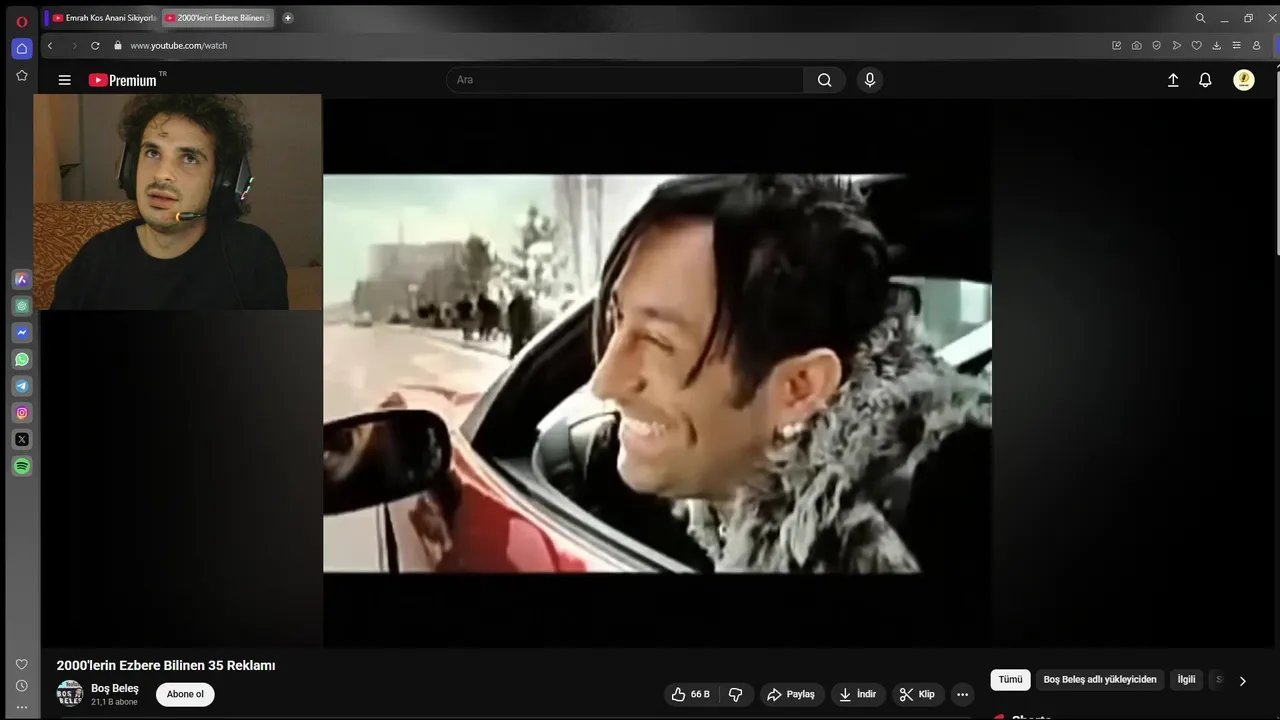Select the 'Tümü' filter chip
The width and height of the screenshot is (1280, 720).
(1011, 680)
